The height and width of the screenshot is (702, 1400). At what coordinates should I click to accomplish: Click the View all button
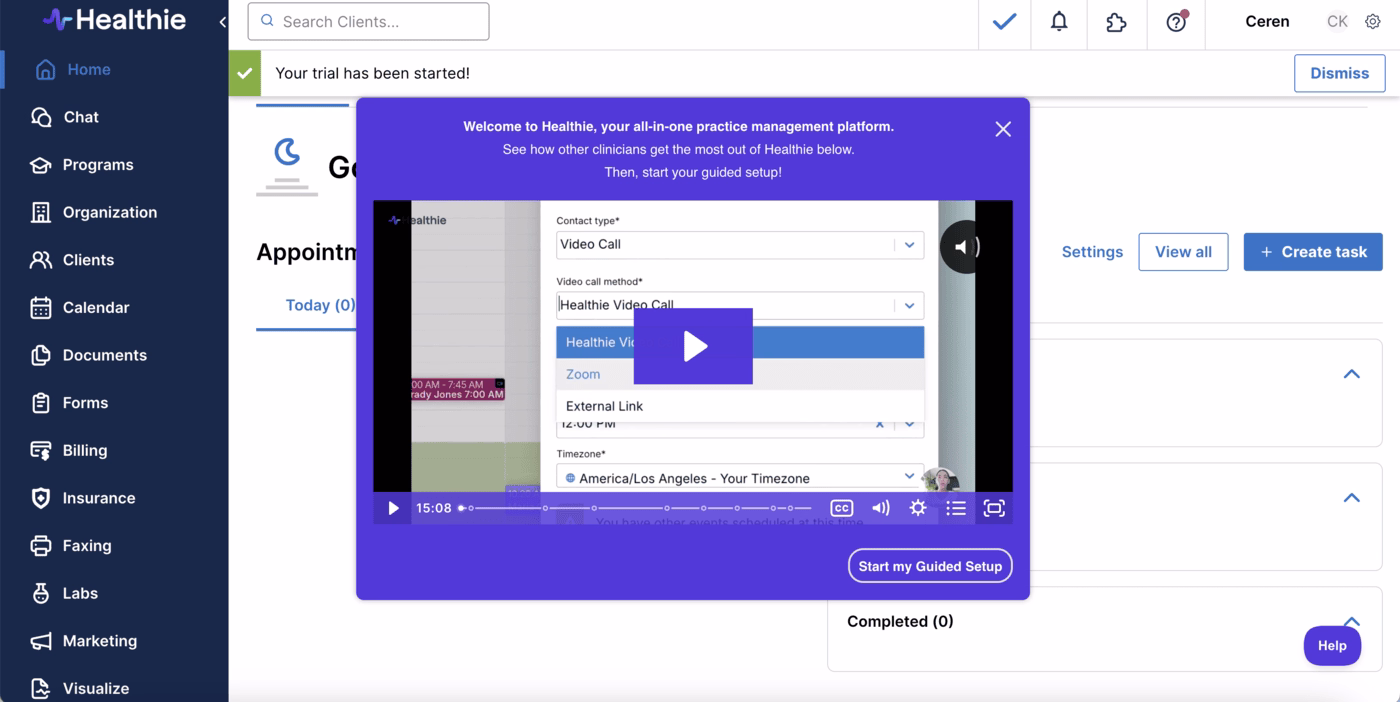coord(1183,252)
